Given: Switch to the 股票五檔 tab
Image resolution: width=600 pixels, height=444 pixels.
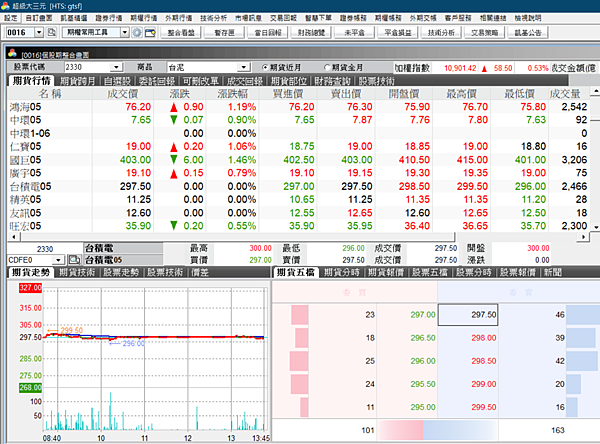Looking at the screenshot, I should point(430,272).
